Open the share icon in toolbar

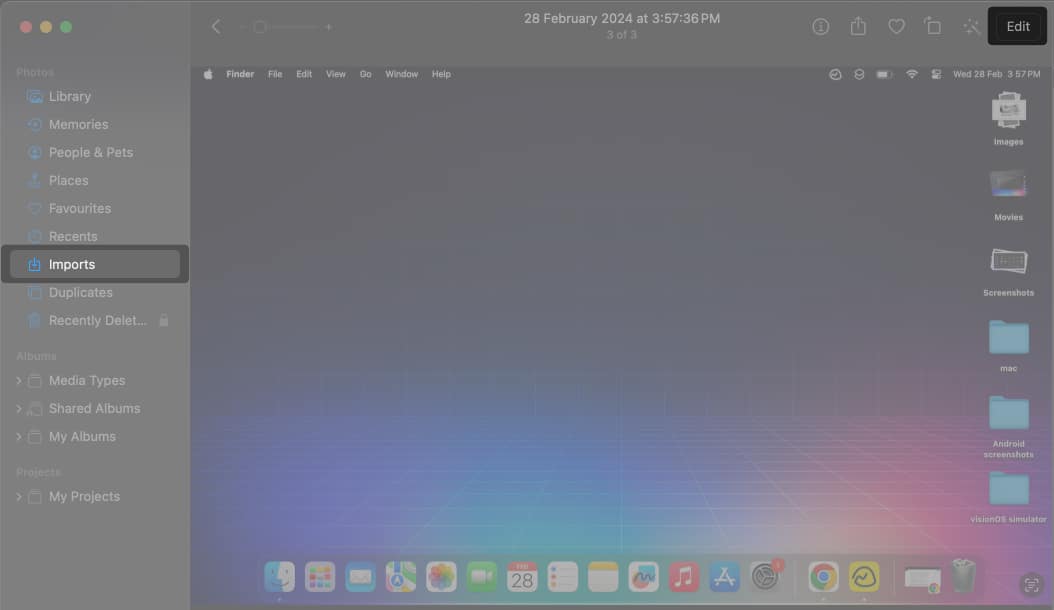click(858, 26)
